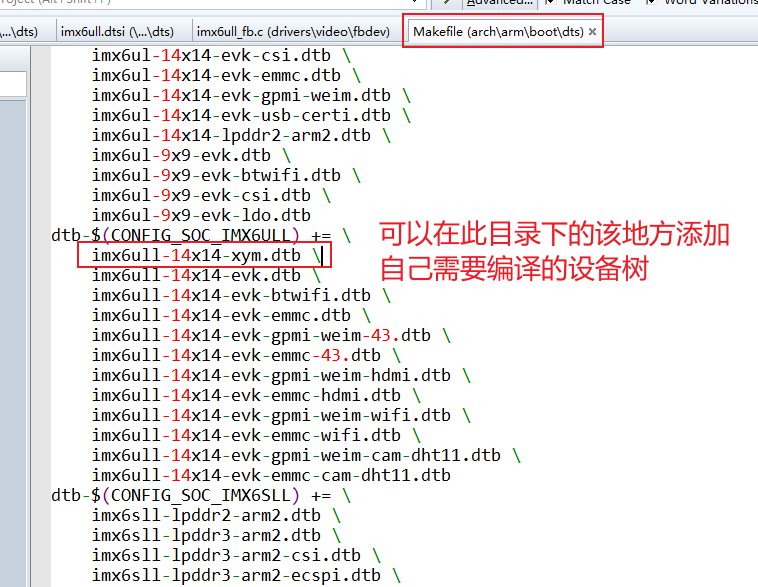Click the line imx6ull-14x14-evk-emmc-hdmi.dtb

click(256, 396)
